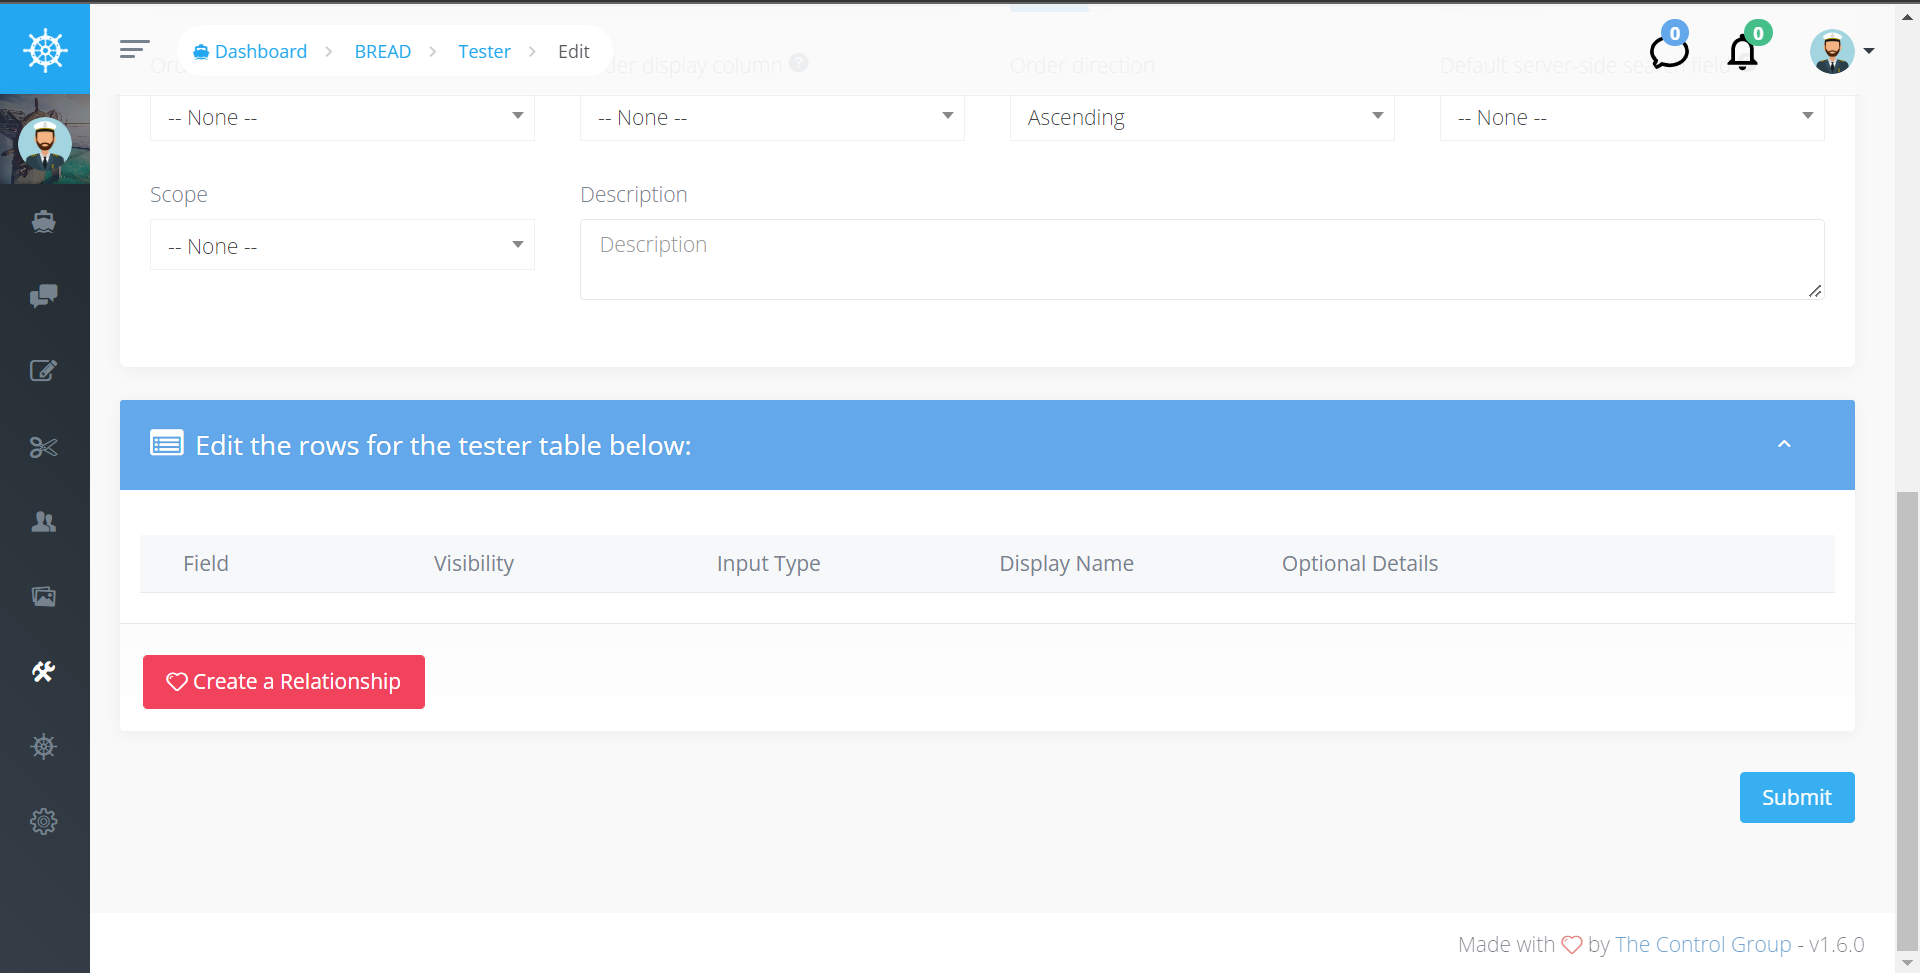Click the Optional Details column header
This screenshot has height=973, width=1920.
coord(1360,564)
